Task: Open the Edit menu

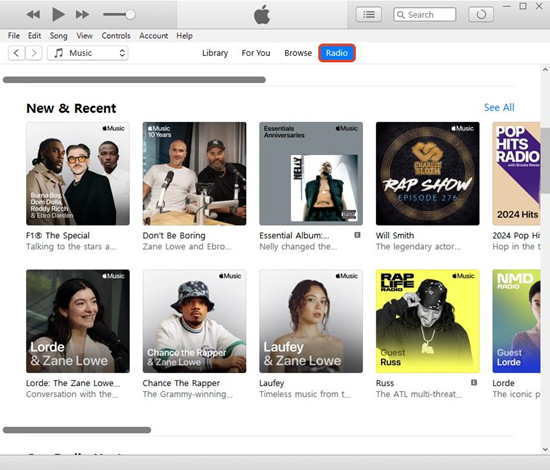Action: (34, 36)
